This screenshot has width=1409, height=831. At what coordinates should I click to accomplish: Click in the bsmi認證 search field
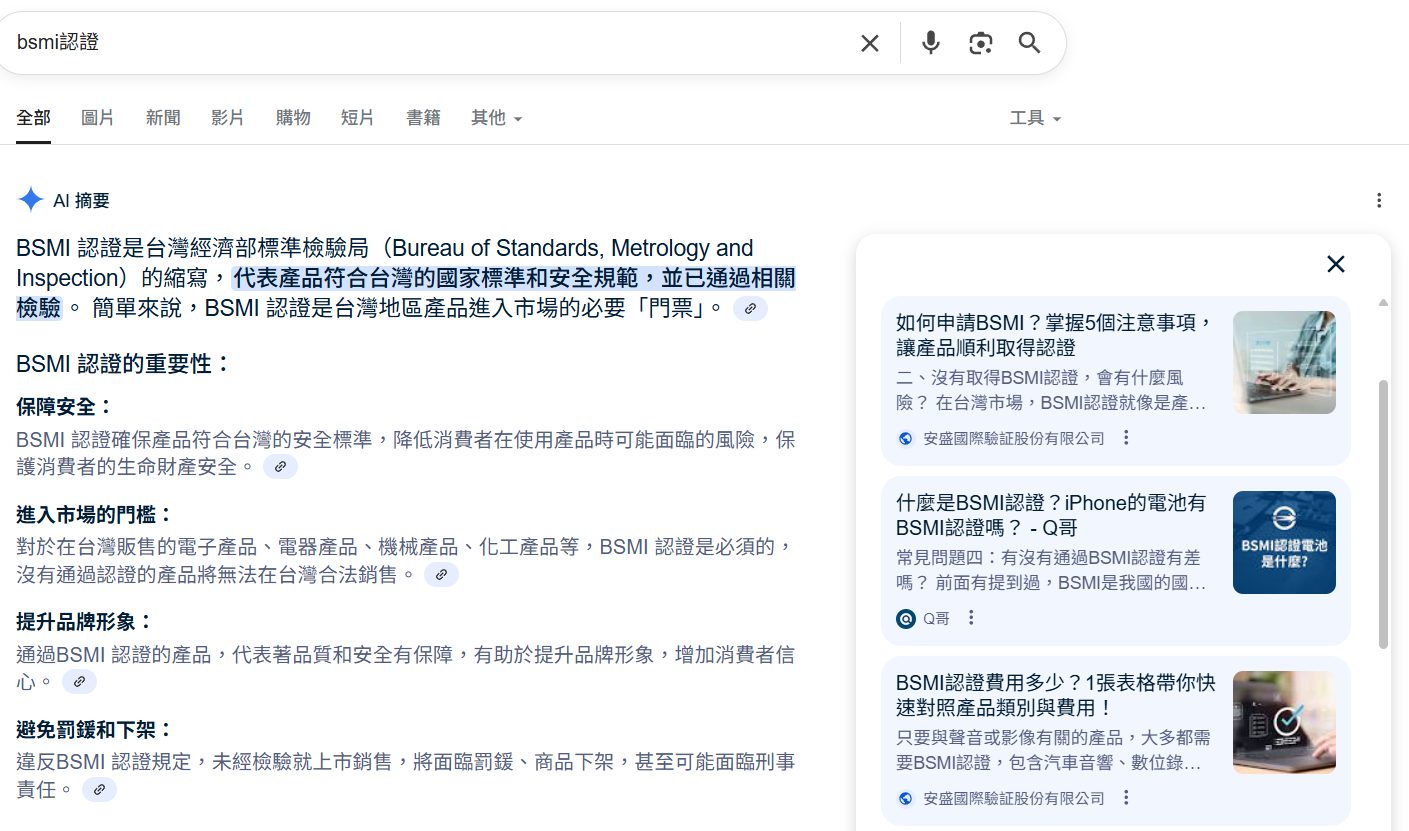[430, 43]
